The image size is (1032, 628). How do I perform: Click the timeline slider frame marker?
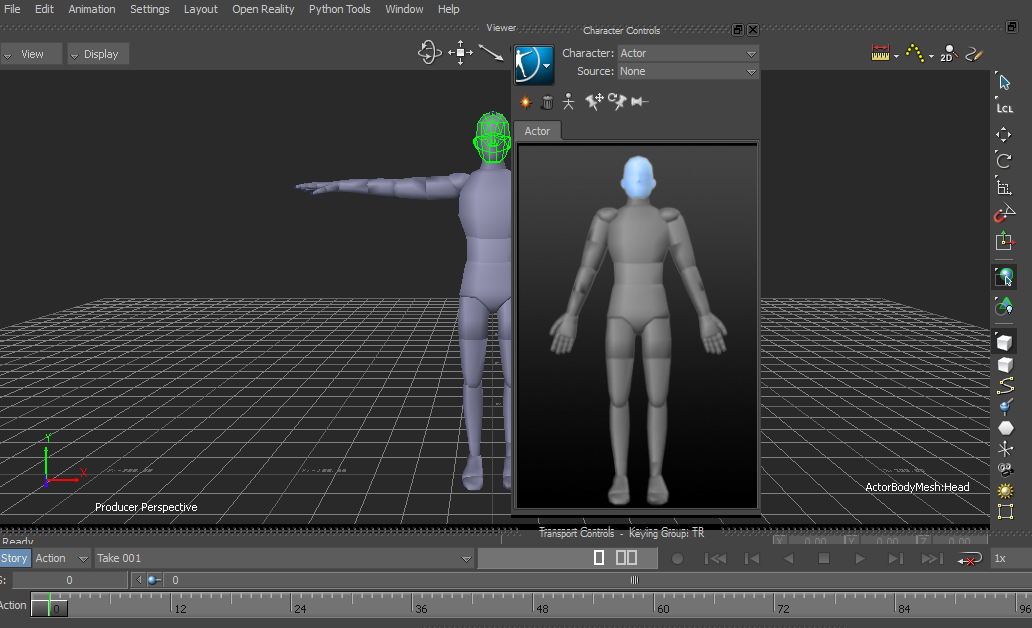[x=50, y=607]
